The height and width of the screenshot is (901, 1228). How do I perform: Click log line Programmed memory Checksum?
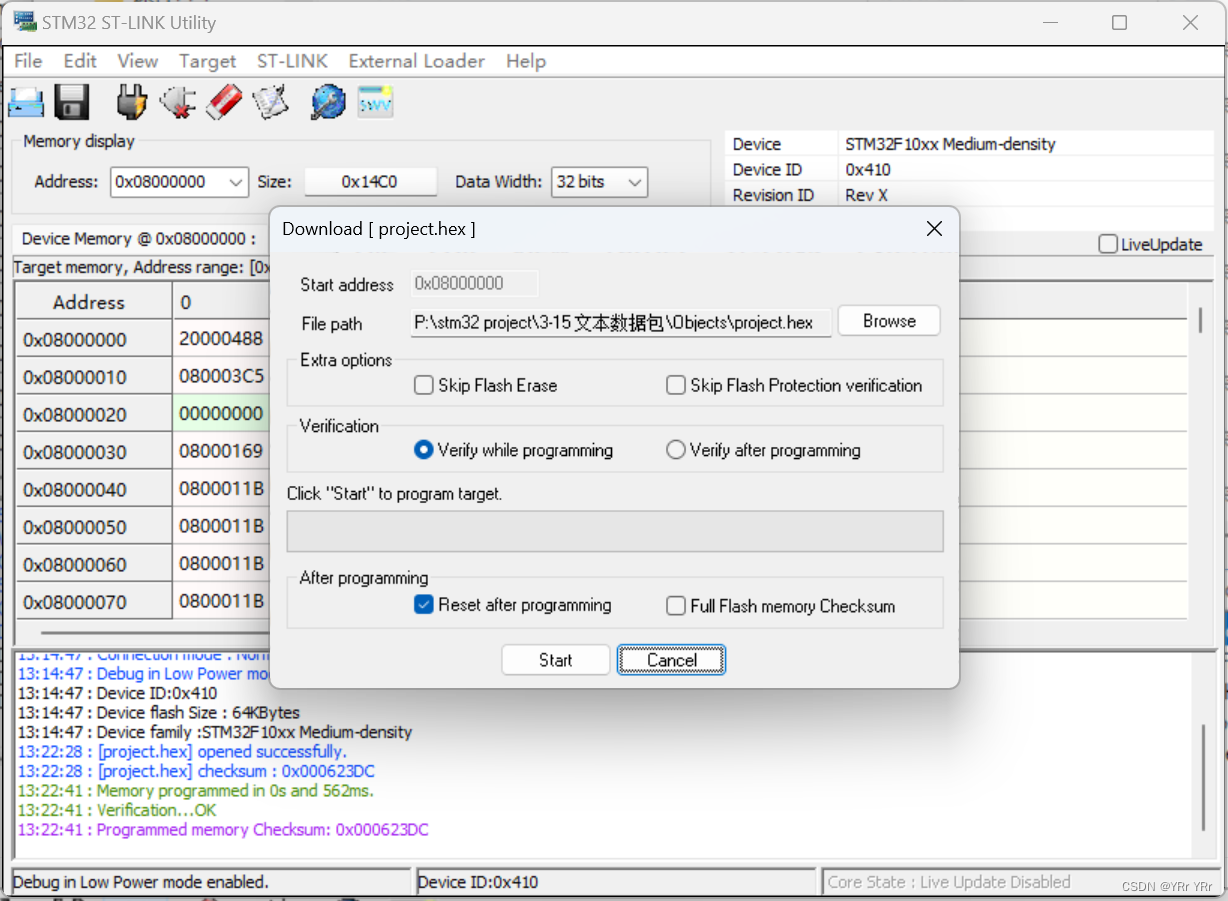pyautogui.click(x=223, y=830)
